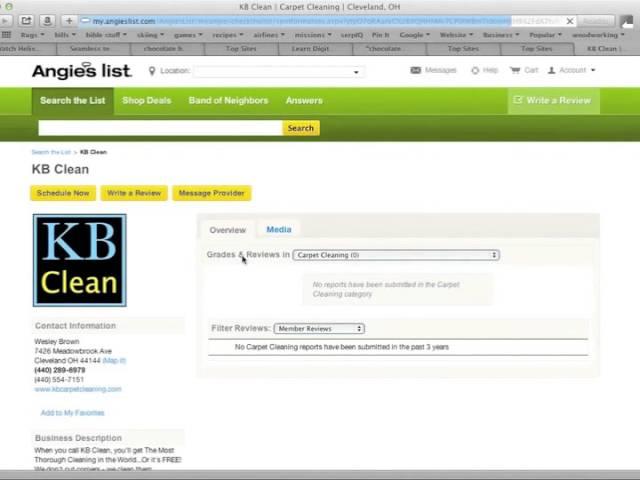This screenshot has width=640, height=480.
Task: Click the Angie's List logo
Action: click(82, 71)
